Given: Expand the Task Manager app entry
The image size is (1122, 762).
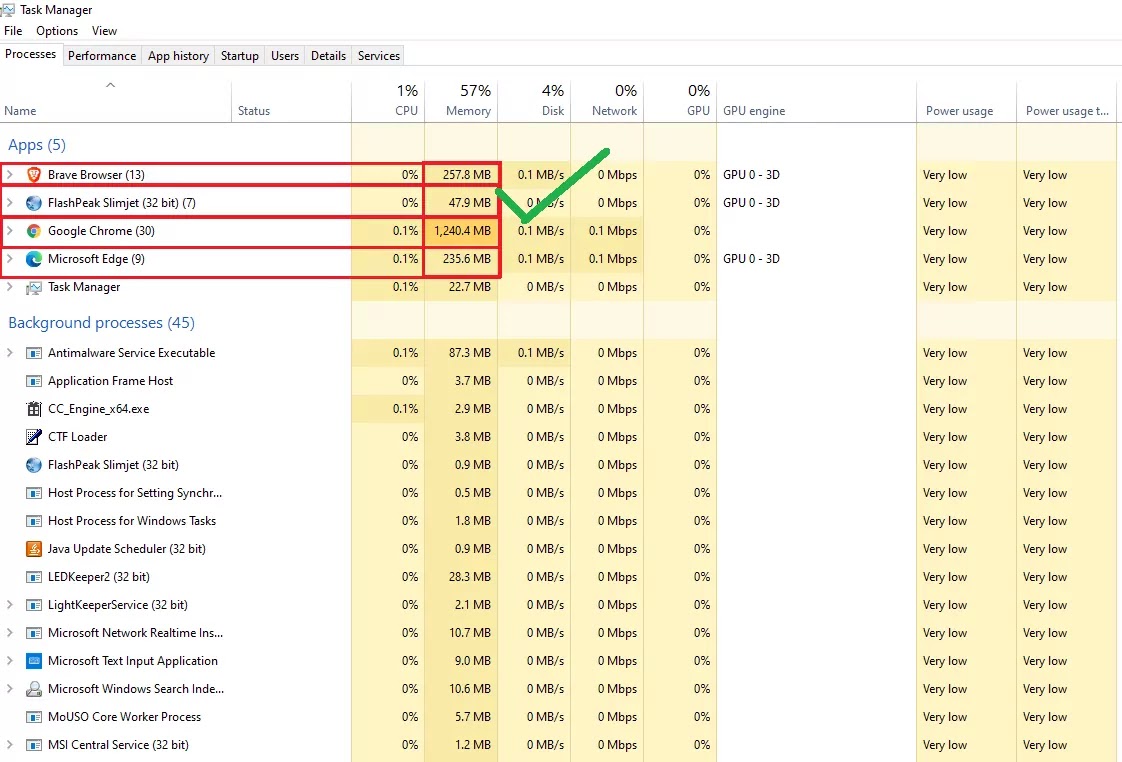Looking at the screenshot, I should point(9,287).
